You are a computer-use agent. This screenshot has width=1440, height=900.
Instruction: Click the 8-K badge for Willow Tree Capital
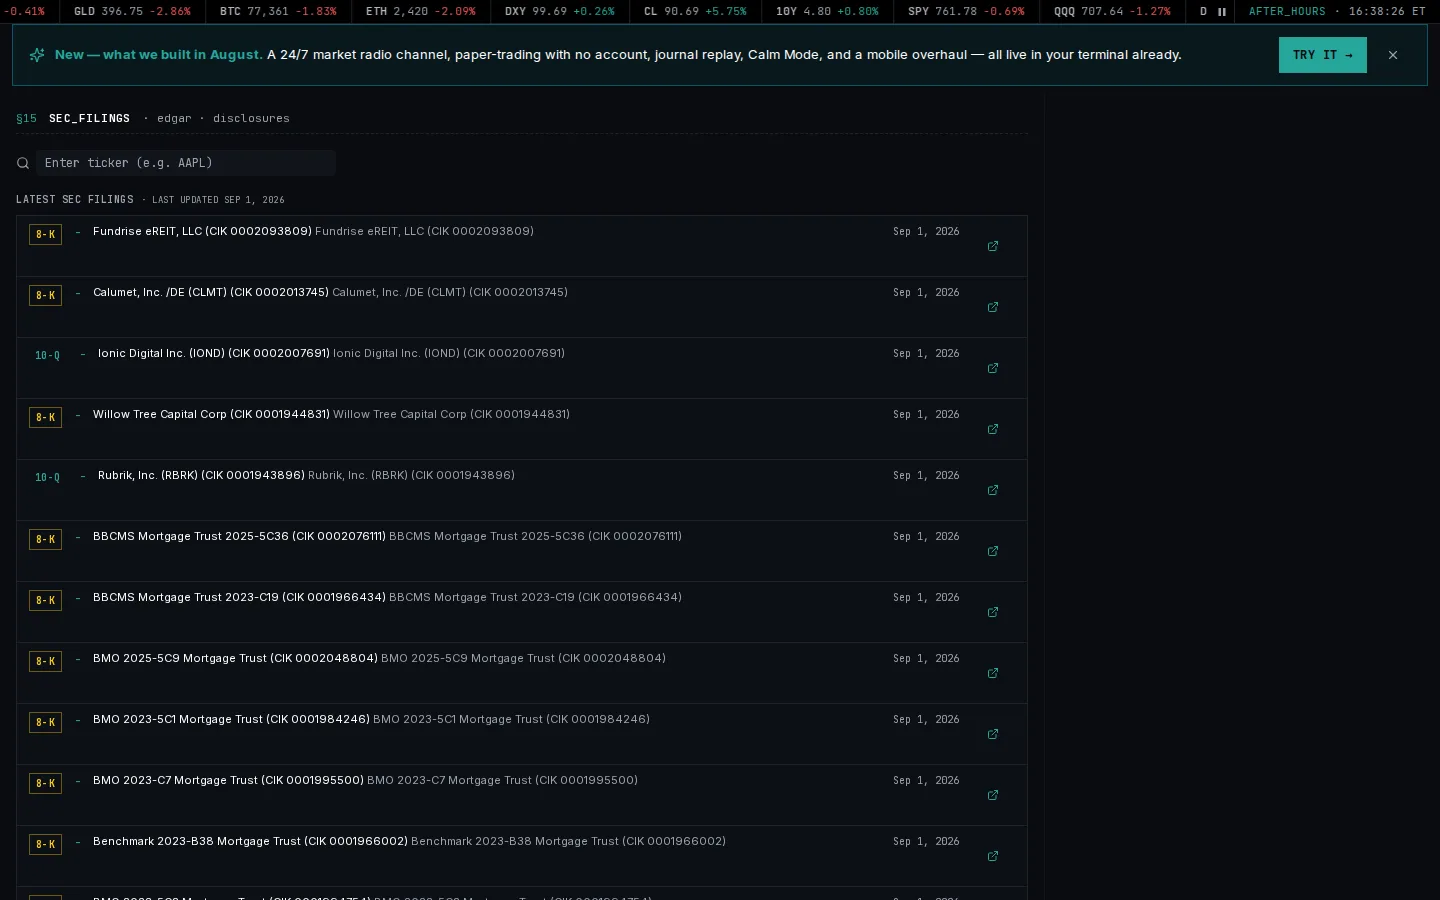pos(45,417)
